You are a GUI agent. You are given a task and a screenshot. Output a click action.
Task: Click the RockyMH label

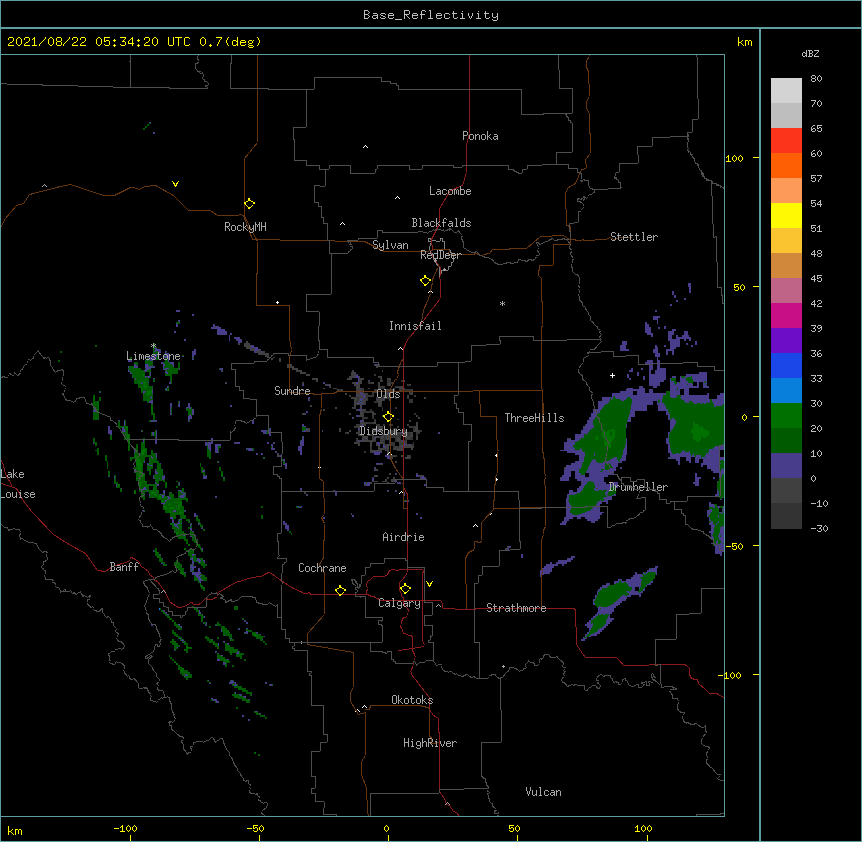pyautogui.click(x=245, y=227)
